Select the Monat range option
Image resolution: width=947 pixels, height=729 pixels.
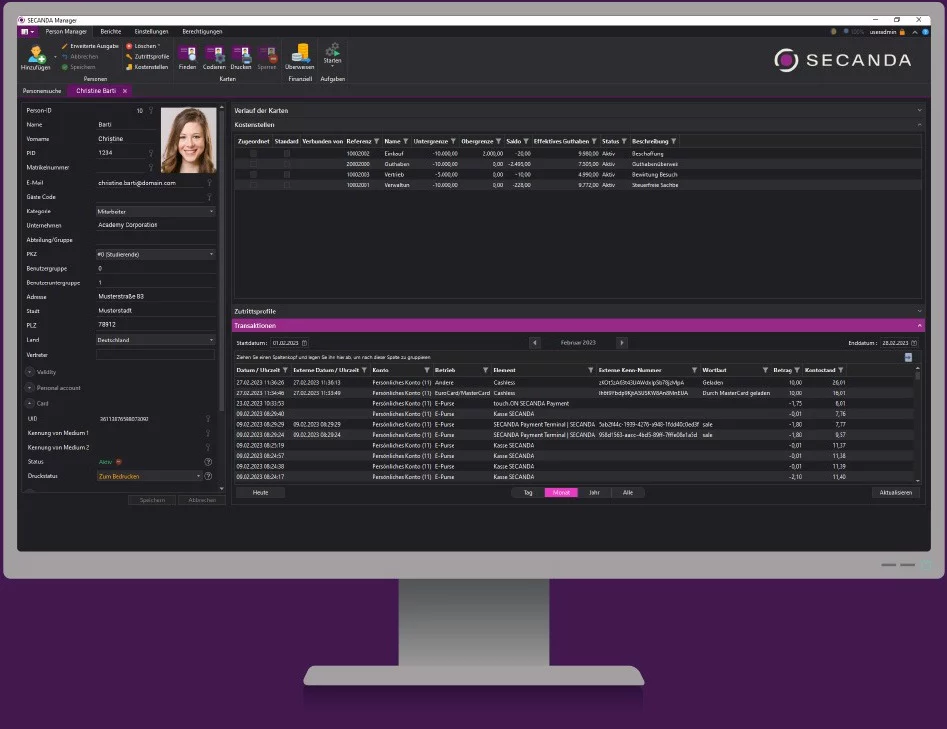point(561,492)
